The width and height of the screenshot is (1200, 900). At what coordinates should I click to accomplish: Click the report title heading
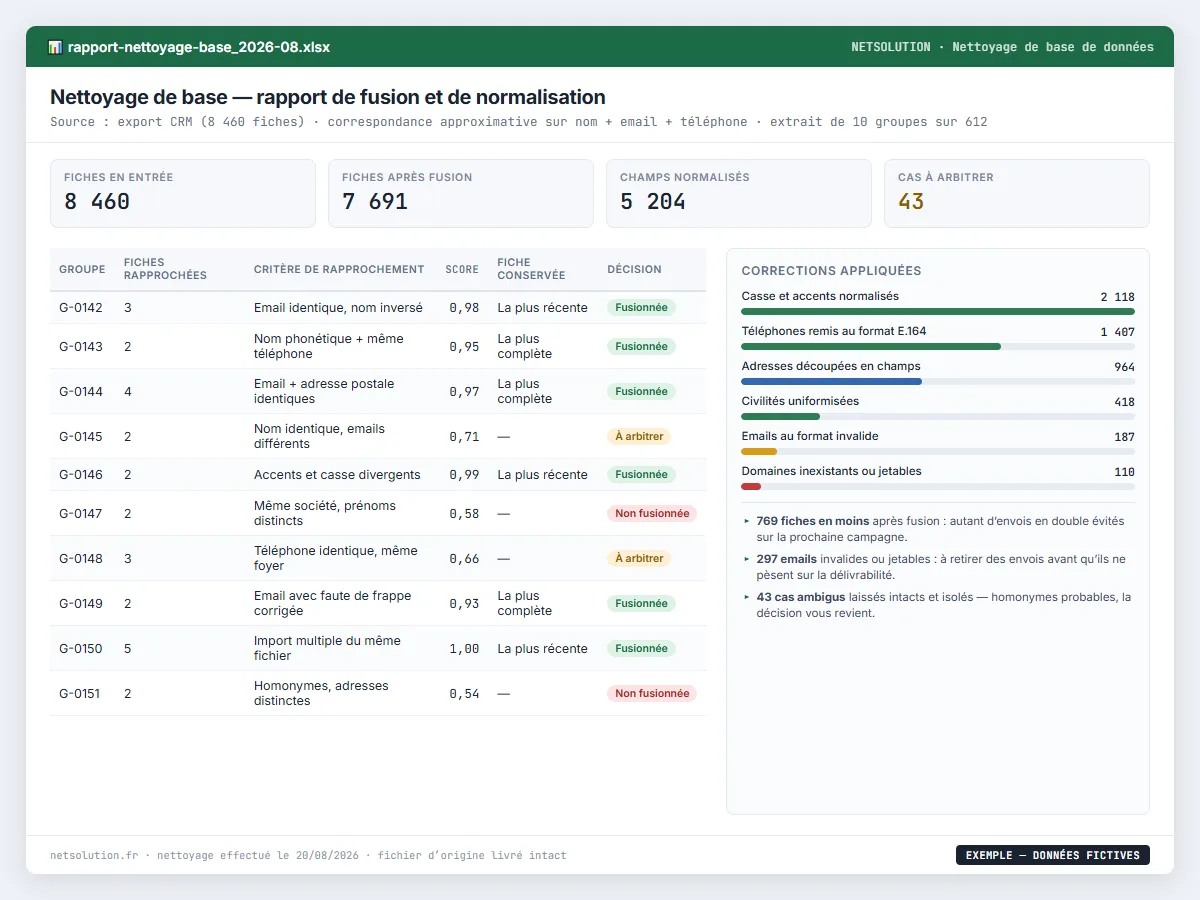pos(328,97)
